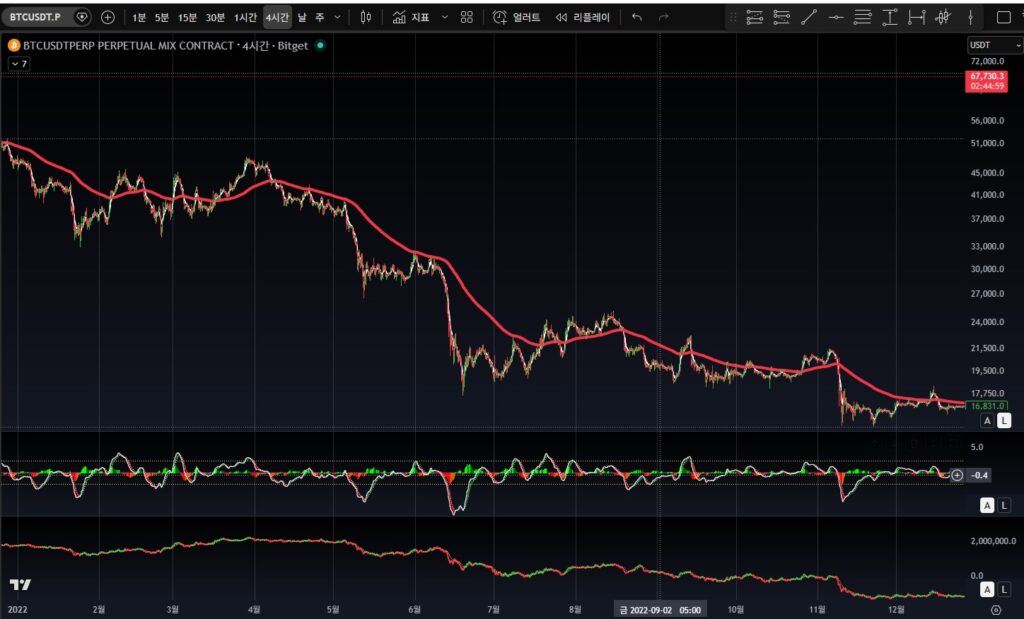Open the candlestick chart type selector
The image size is (1024, 619).
[x=366, y=17]
